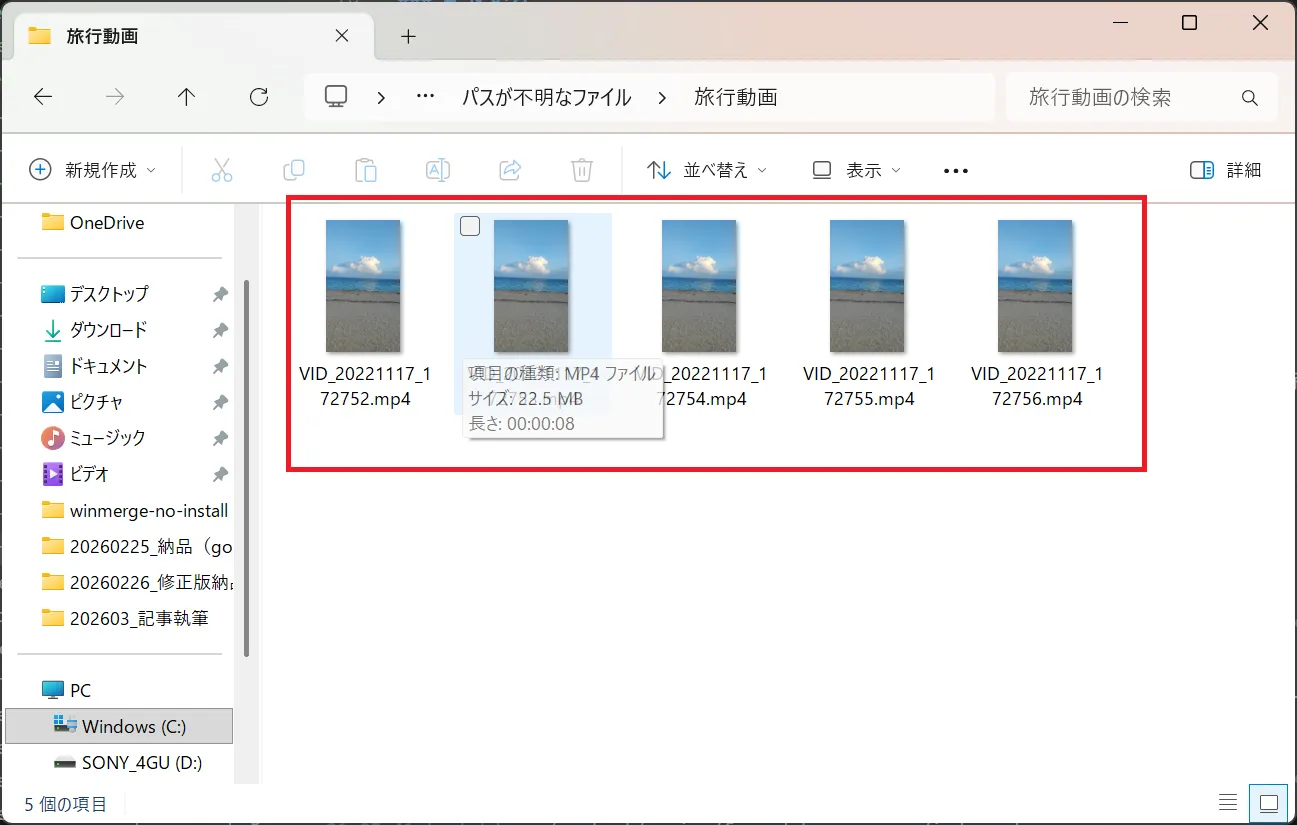The image size is (1297, 825).
Task: Click the Share icon on the toolbar
Action: coord(510,170)
